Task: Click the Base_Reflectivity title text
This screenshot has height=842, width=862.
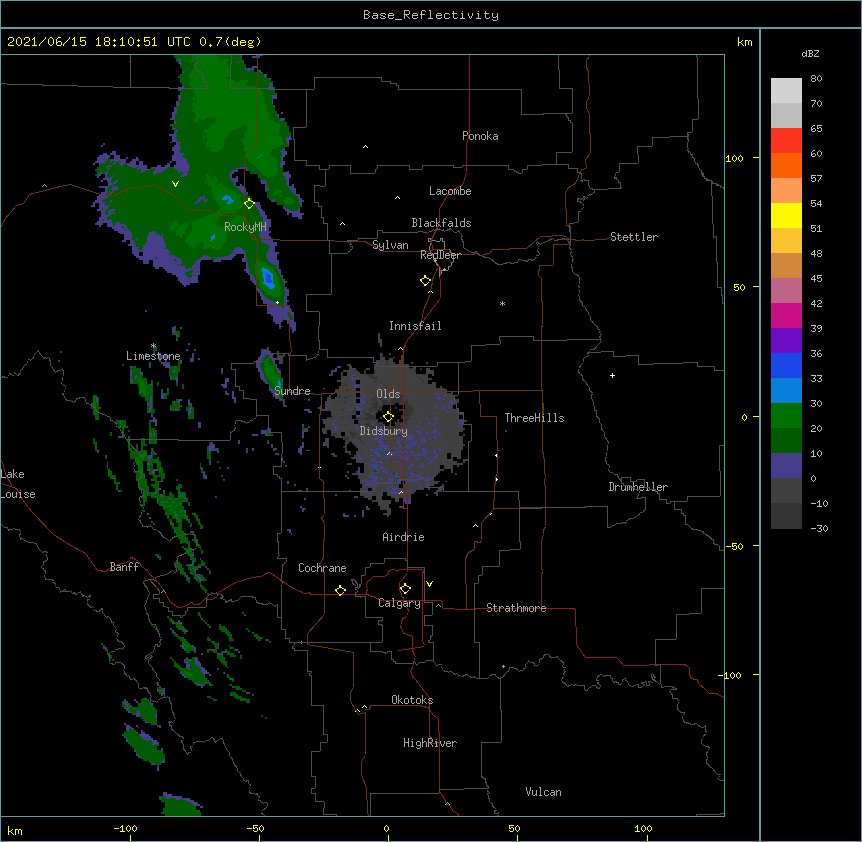Action: pos(431,15)
